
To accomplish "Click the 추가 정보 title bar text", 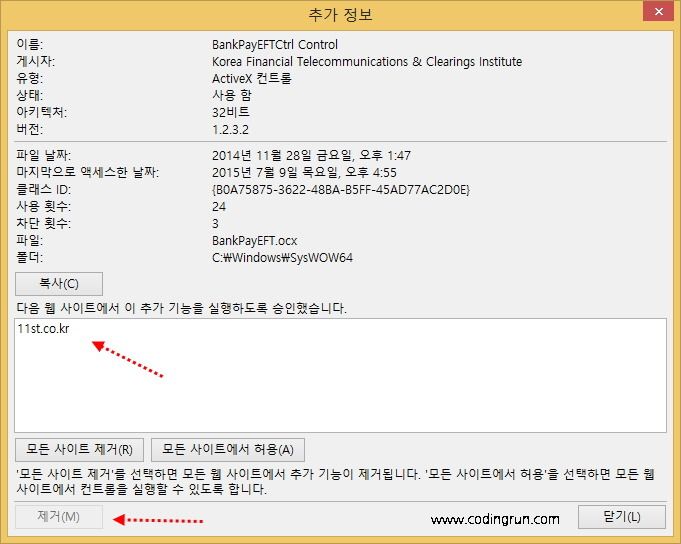I will [340, 15].
